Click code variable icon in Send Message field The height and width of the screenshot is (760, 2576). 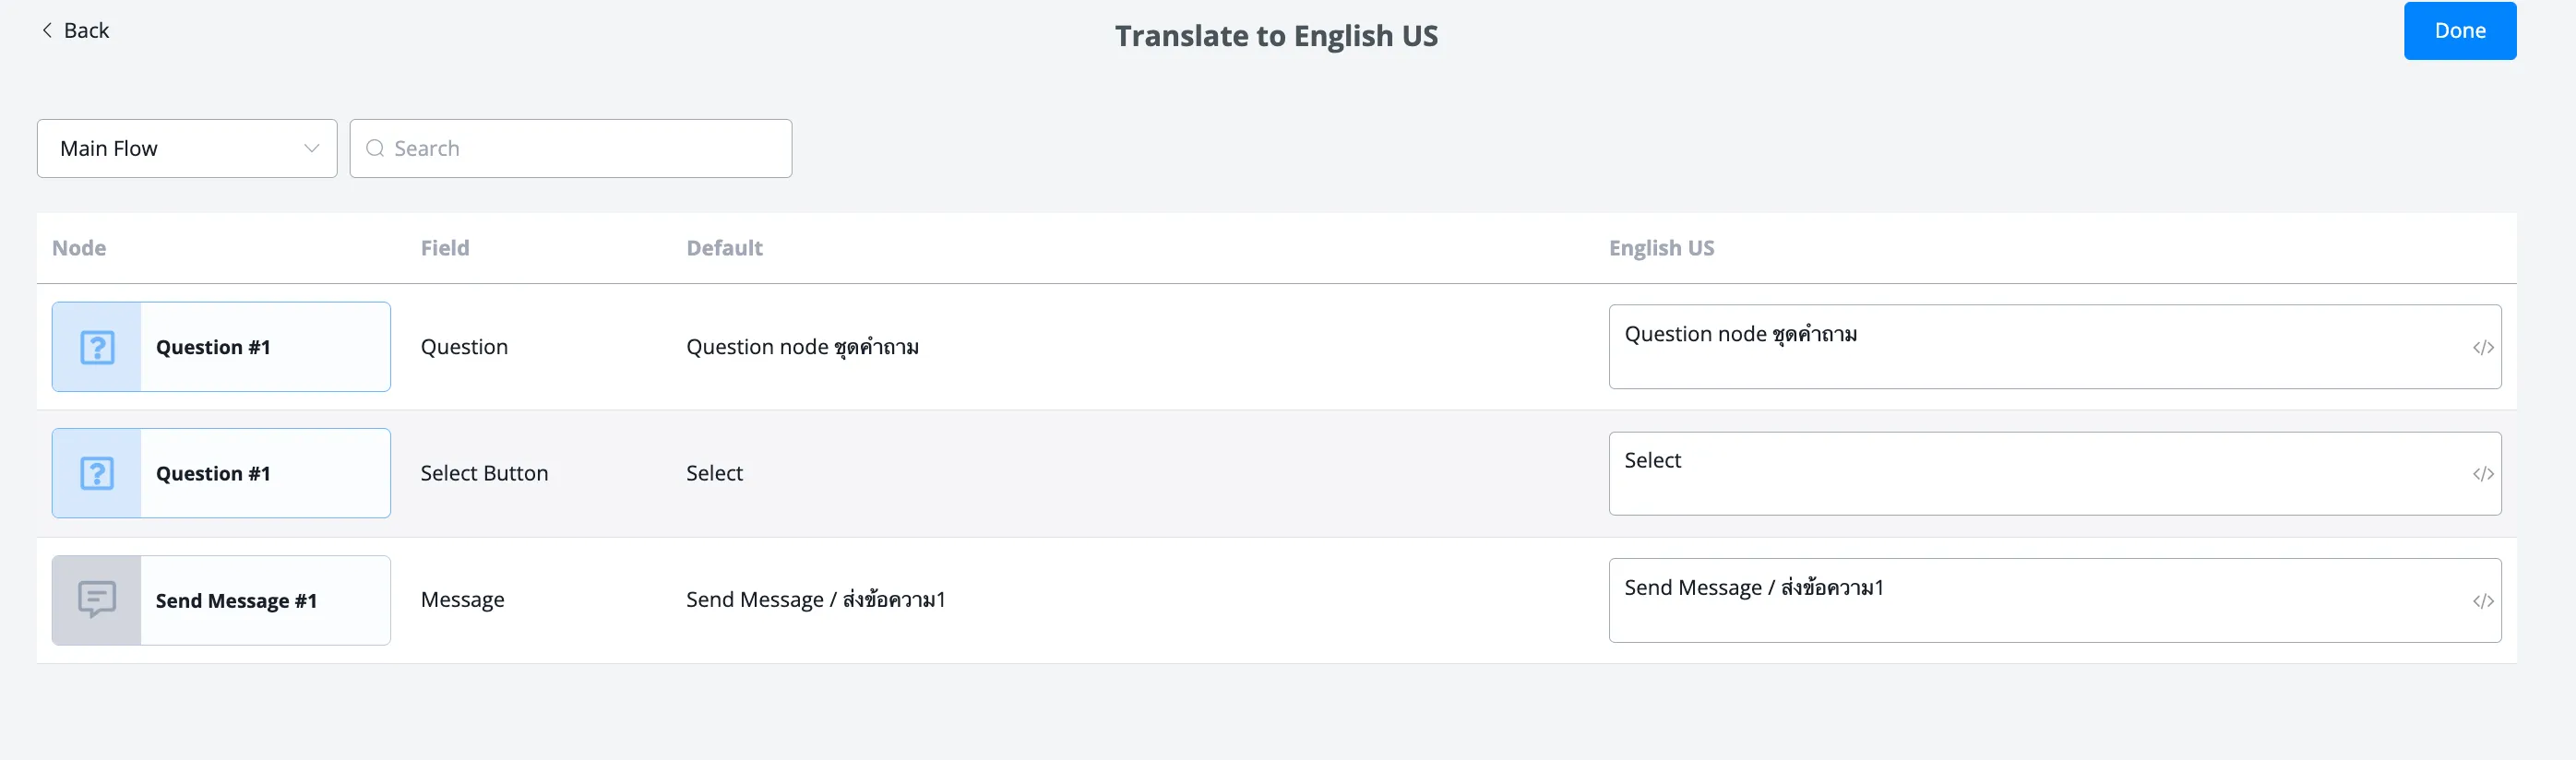tap(2483, 601)
